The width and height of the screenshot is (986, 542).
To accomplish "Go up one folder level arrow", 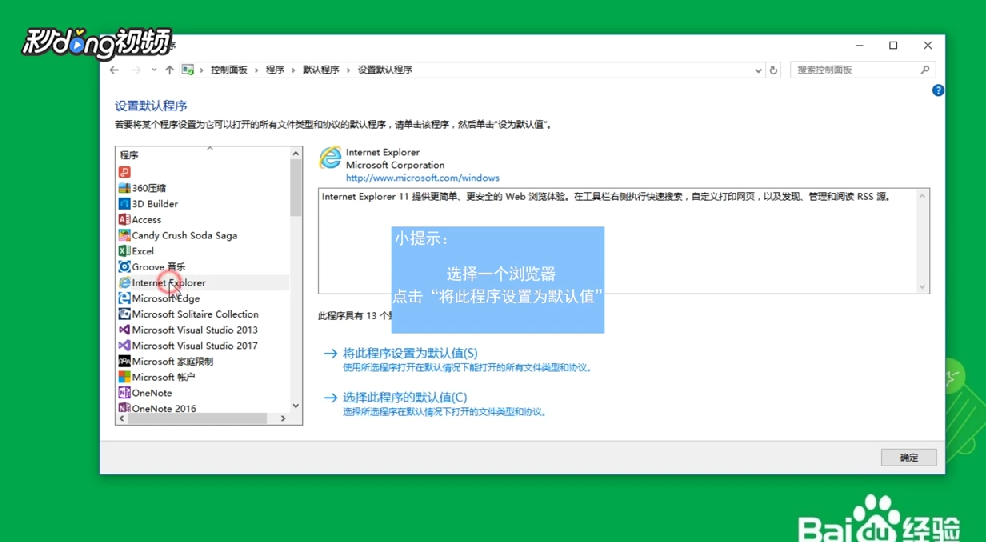I will (169, 70).
